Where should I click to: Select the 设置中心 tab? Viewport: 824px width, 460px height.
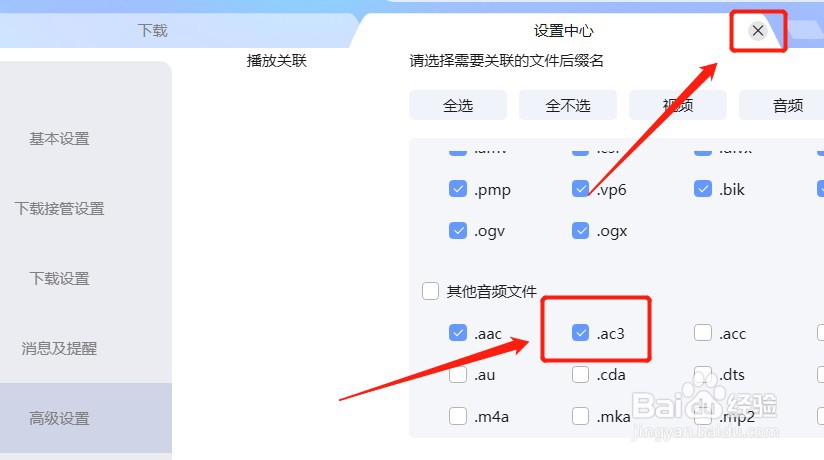[563, 31]
